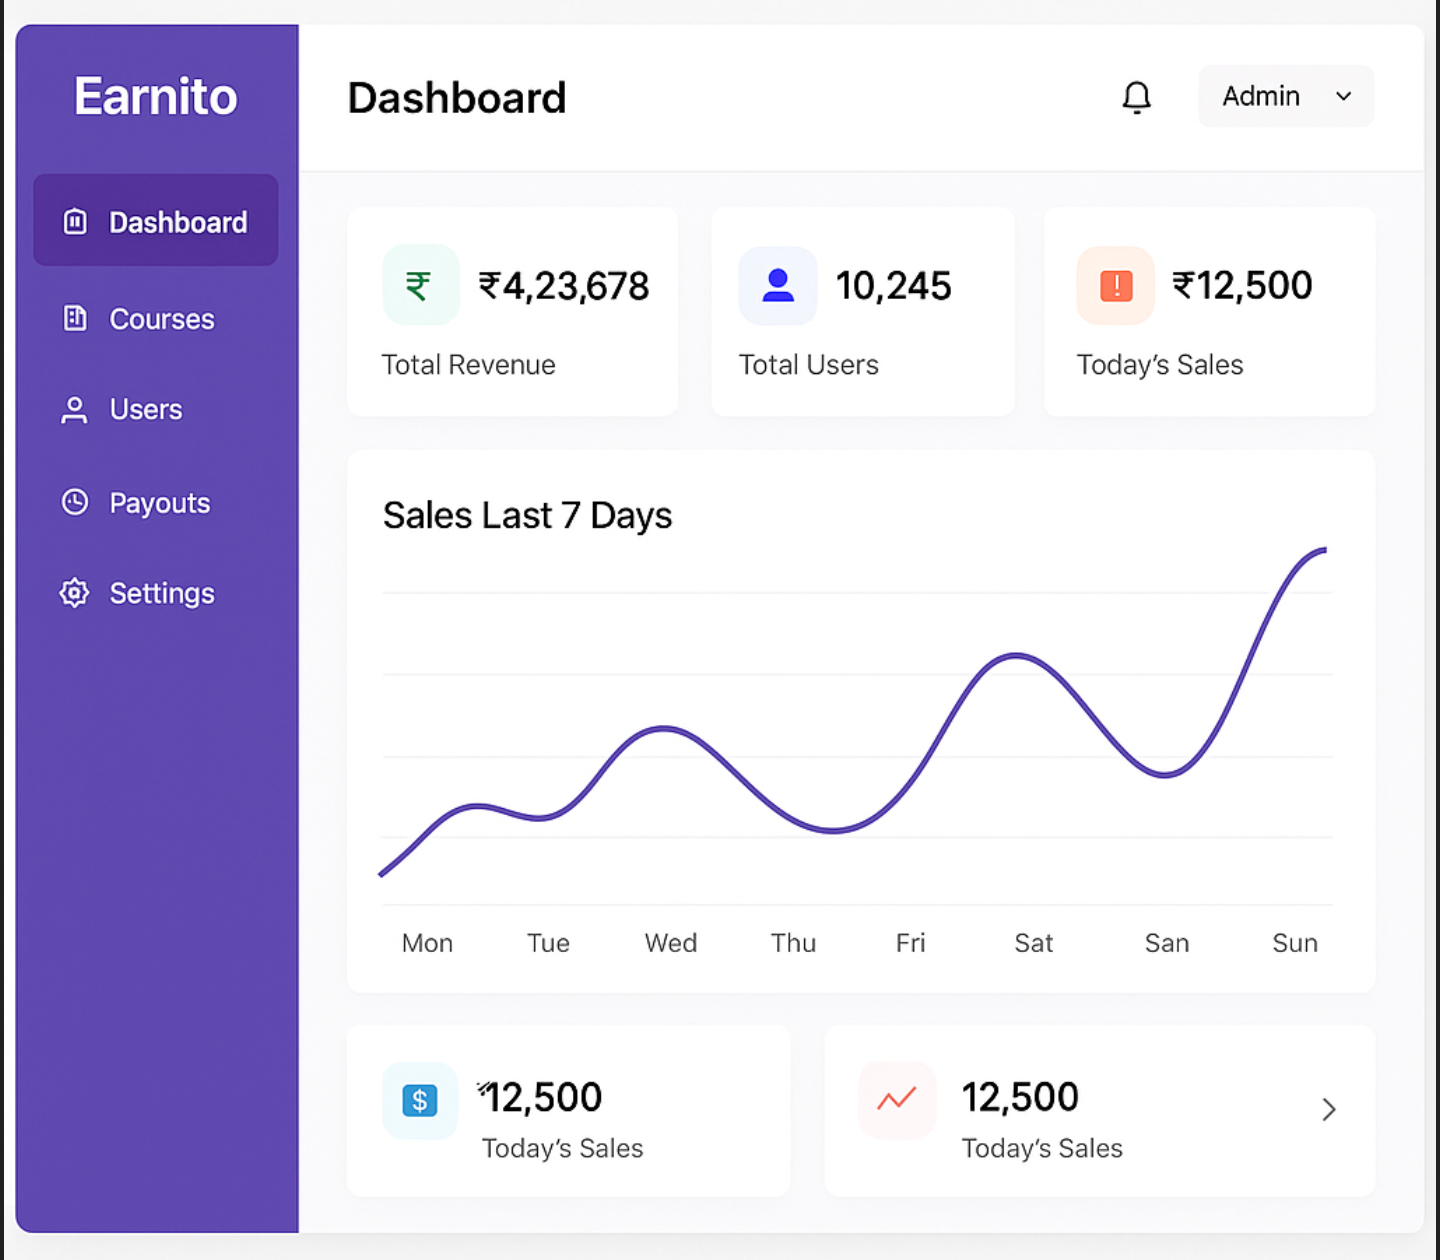The width and height of the screenshot is (1440, 1260).
Task: Click right chevron on Today's Sales card
Action: 1328,1109
